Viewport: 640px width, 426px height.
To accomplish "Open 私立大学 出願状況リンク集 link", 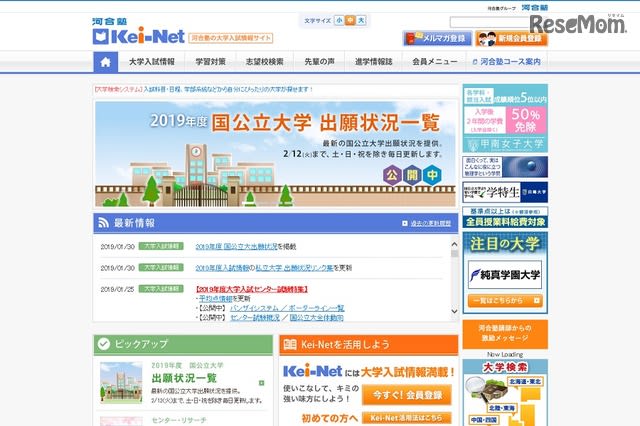I will (x=294, y=268).
